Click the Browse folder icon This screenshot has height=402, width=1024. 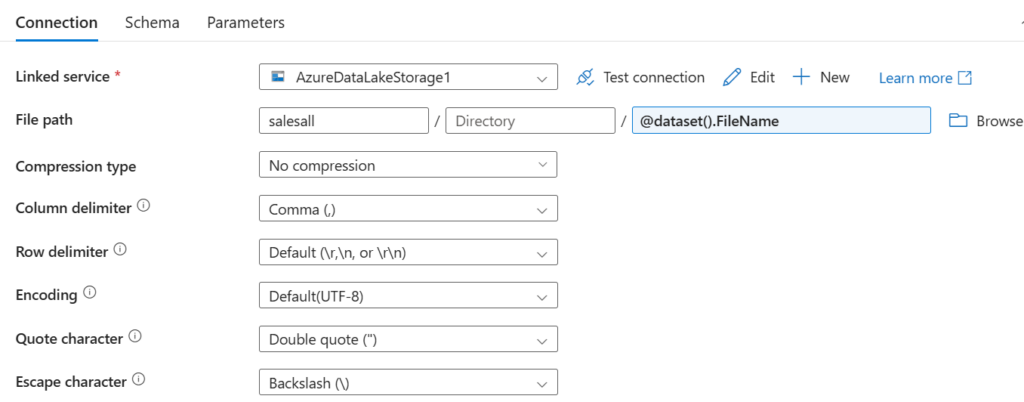[958, 121]
